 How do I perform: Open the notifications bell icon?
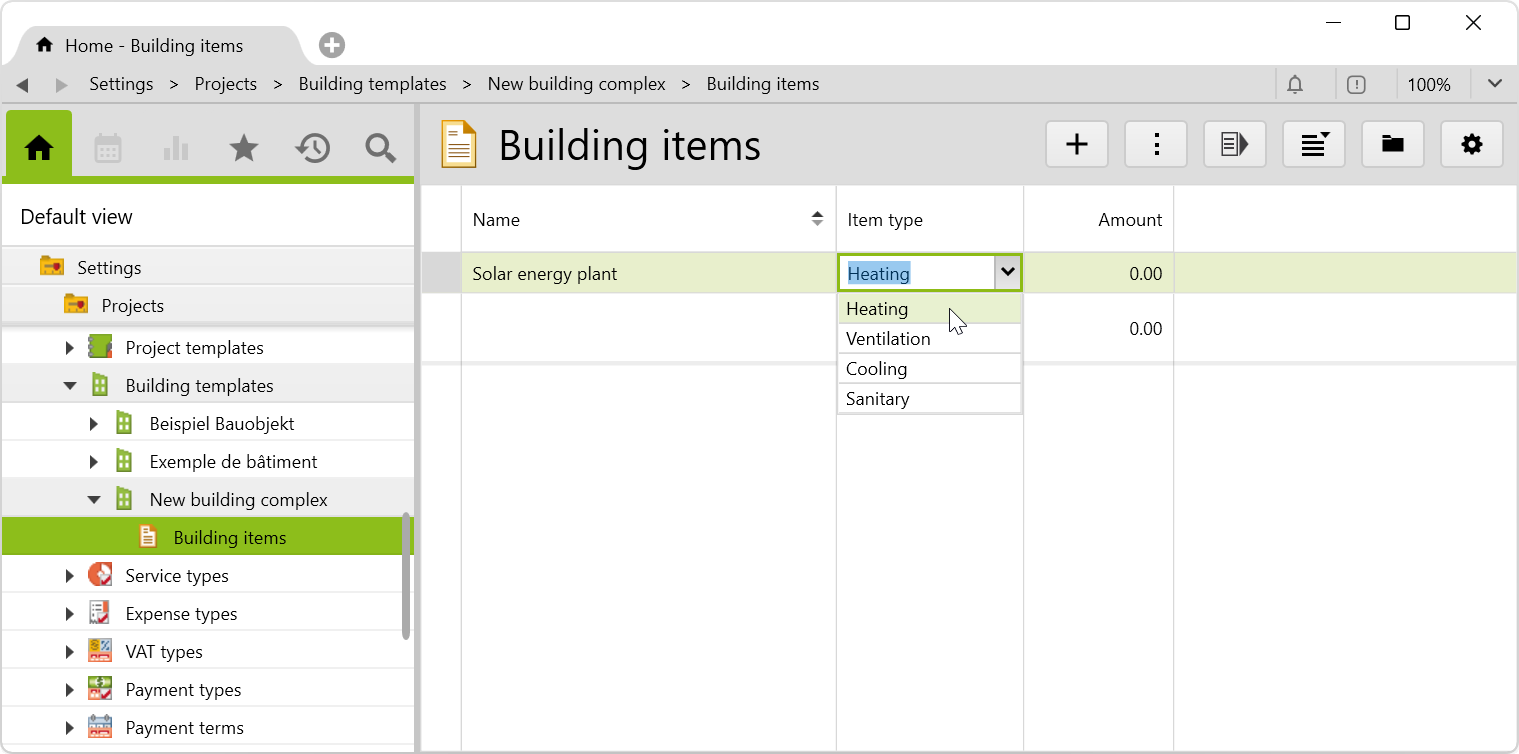(x=1295, y=85)
